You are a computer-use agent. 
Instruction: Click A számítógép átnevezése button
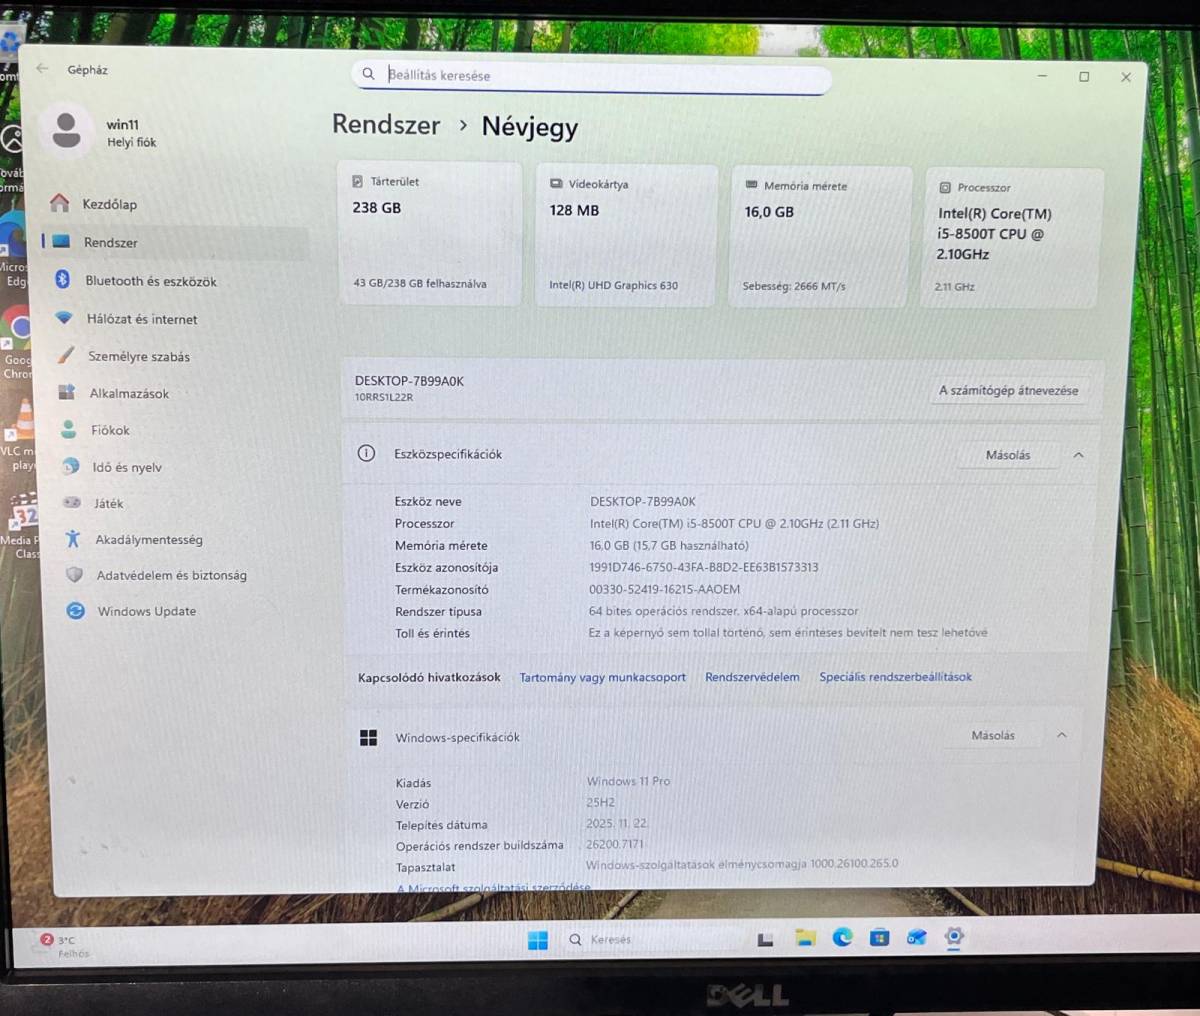[x=1010, y=390]
